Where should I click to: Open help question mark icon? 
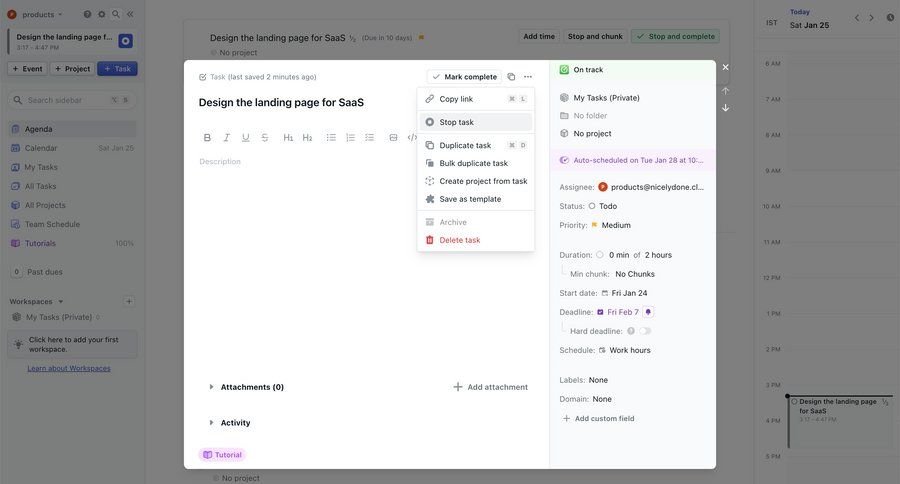click(x=87, y=14)
